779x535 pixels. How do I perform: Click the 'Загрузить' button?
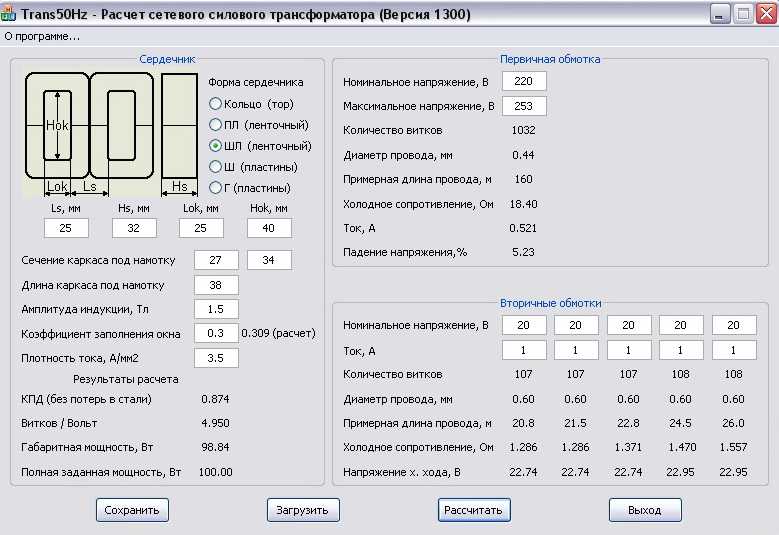click(x=303, y=510)
